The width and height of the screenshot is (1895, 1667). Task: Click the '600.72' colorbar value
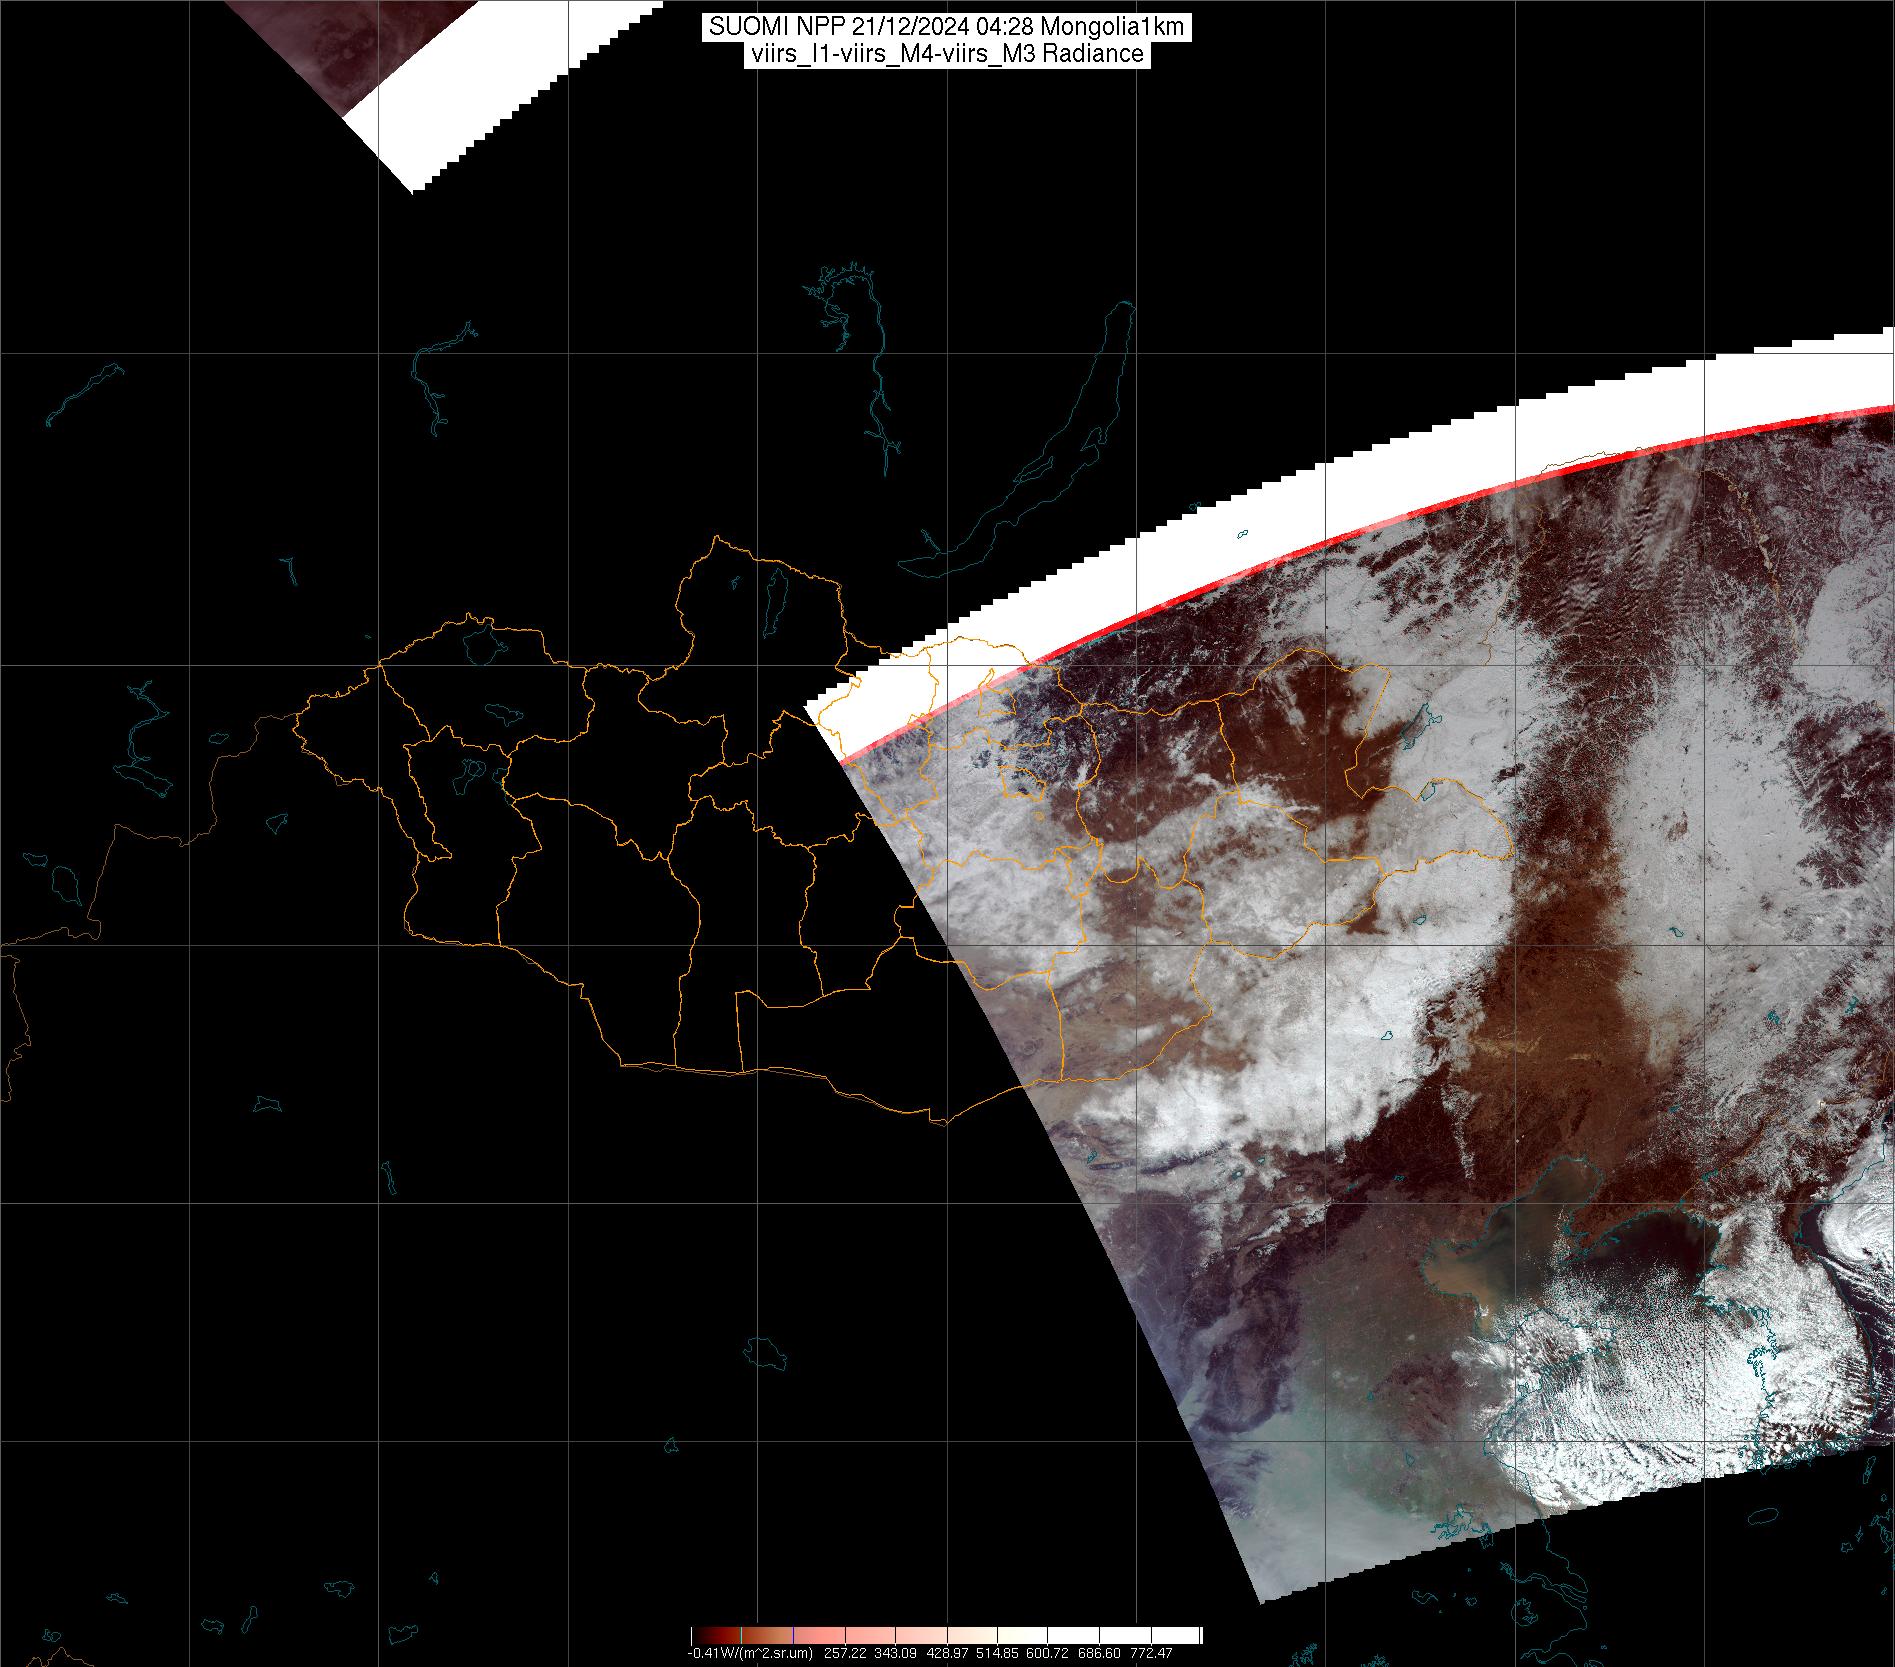(x=1047, y=1653)
